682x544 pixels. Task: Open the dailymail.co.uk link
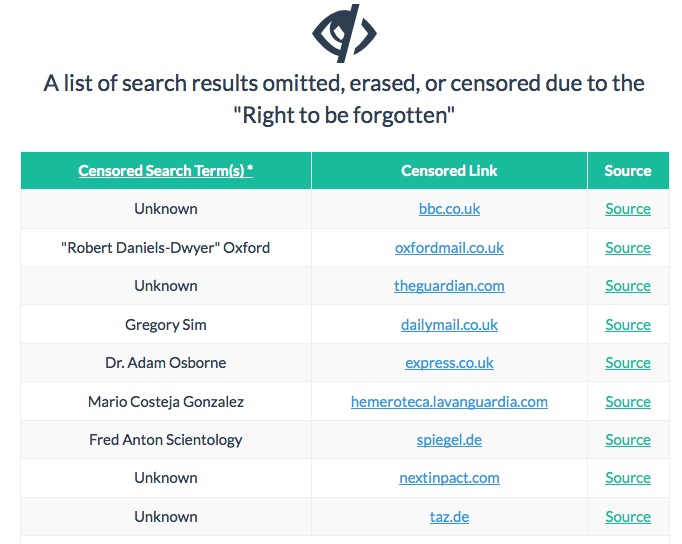coord(449,325)
